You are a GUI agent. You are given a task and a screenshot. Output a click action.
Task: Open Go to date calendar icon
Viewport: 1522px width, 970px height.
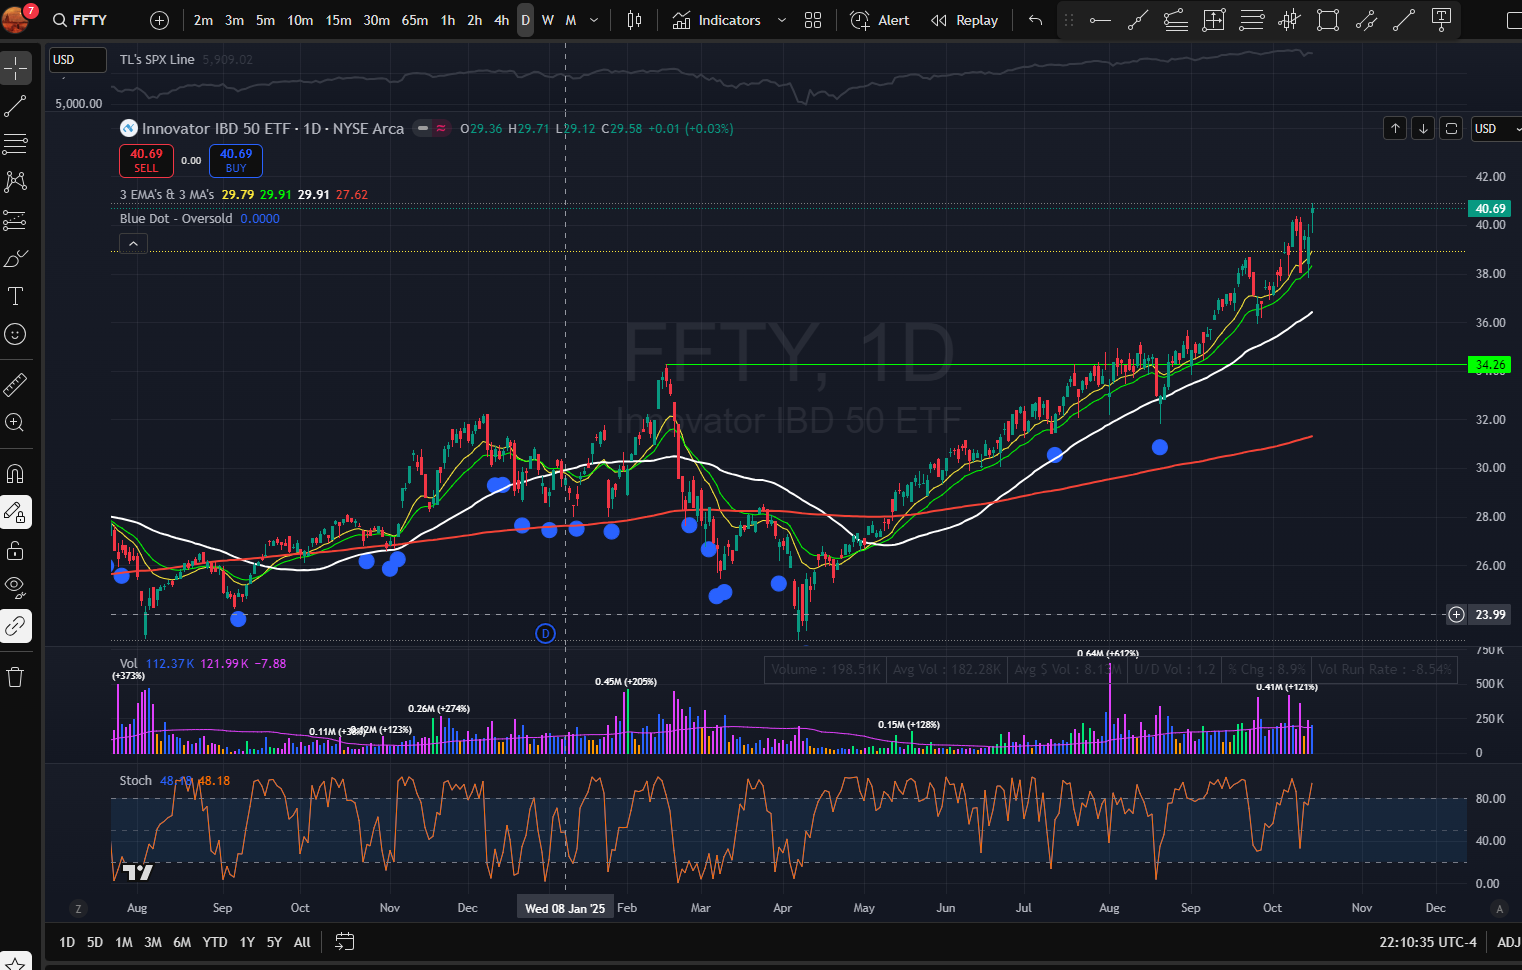[344, 941]
